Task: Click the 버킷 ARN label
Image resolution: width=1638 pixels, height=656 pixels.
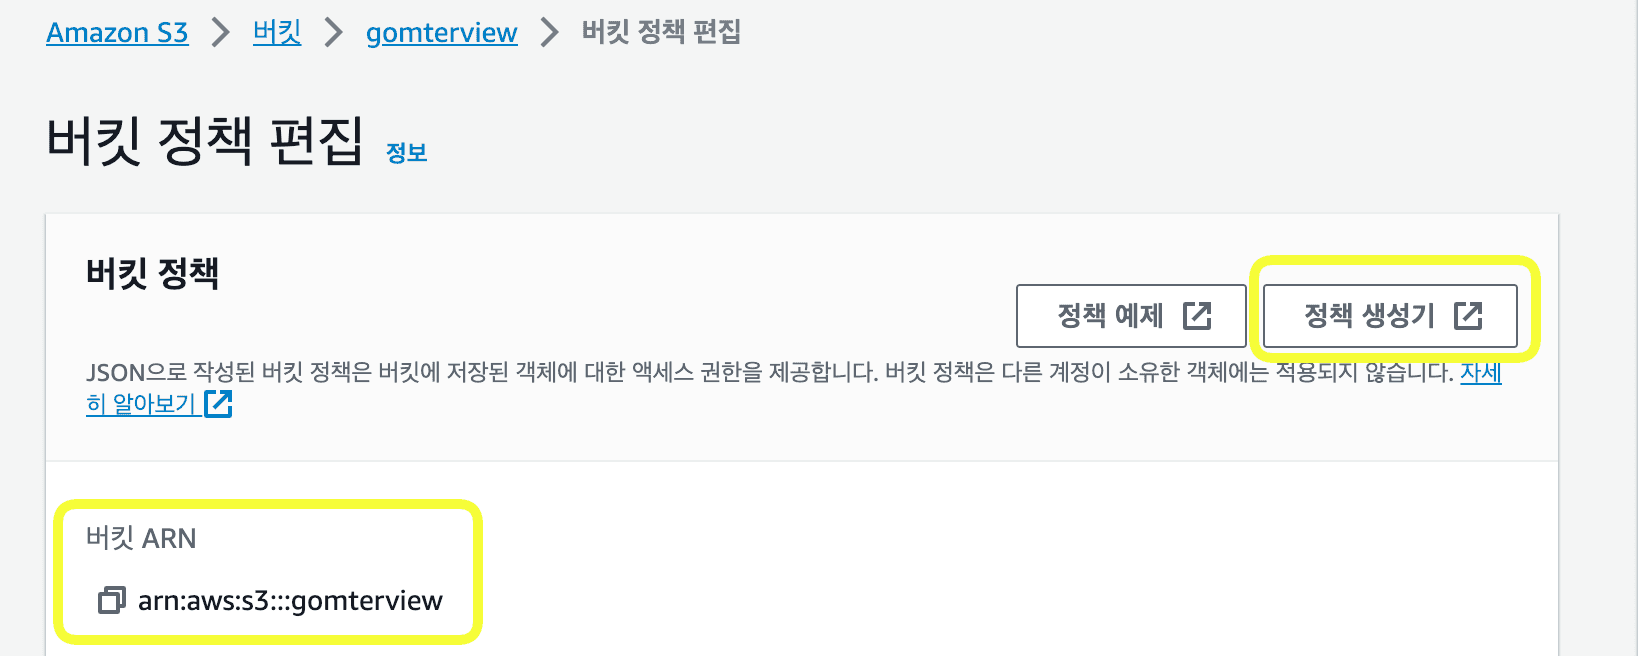Action: coord(141,538)
